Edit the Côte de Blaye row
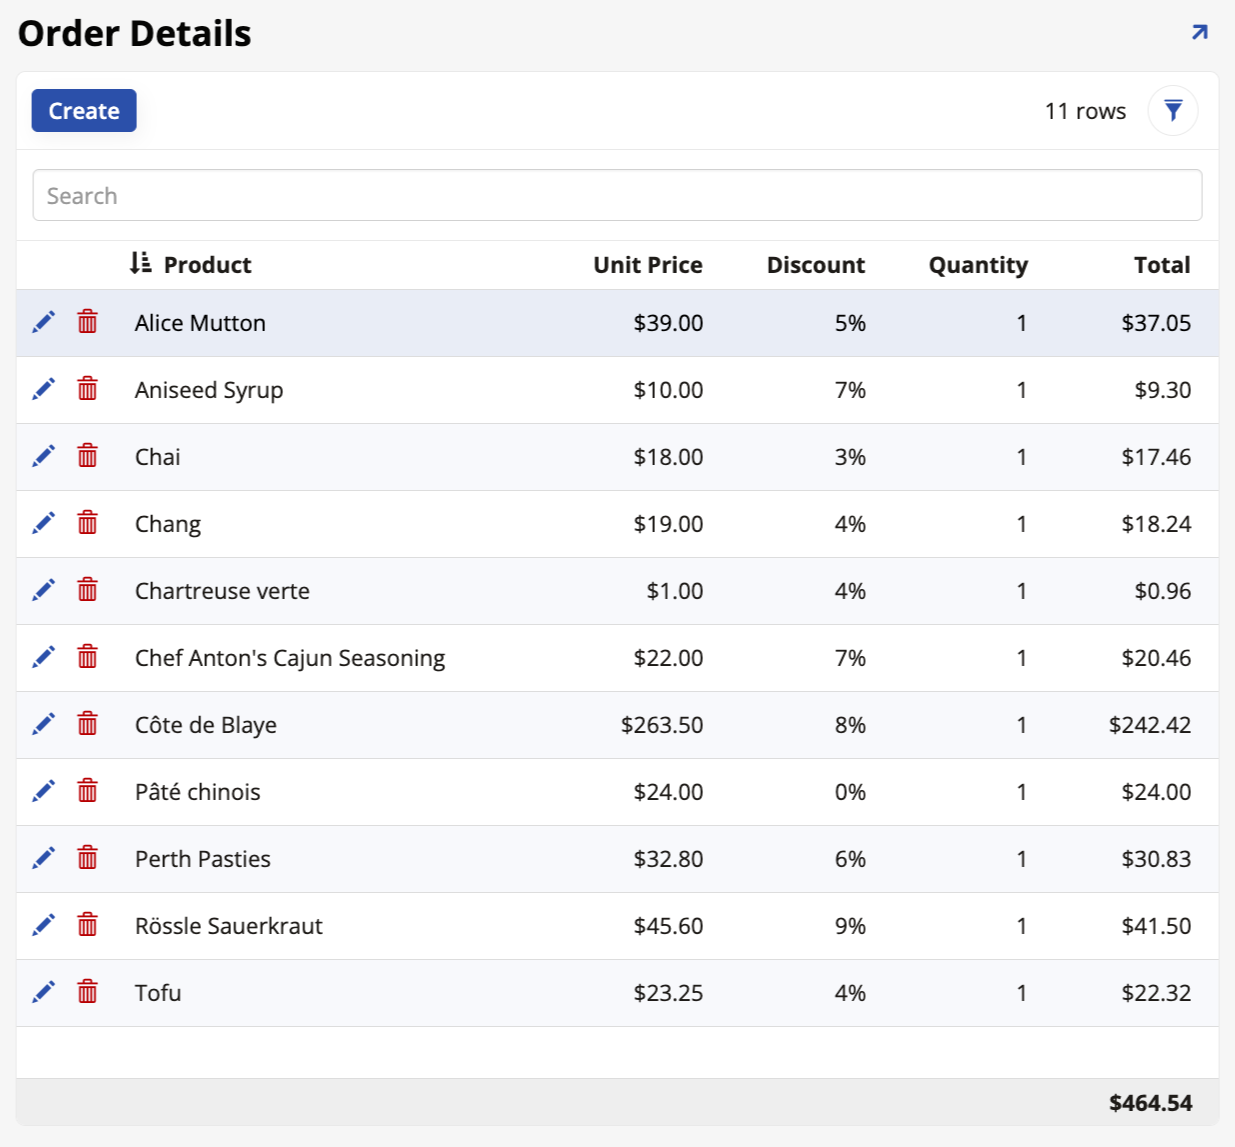Screen dimensions: 1235x1147 click(x=44, y=724)
